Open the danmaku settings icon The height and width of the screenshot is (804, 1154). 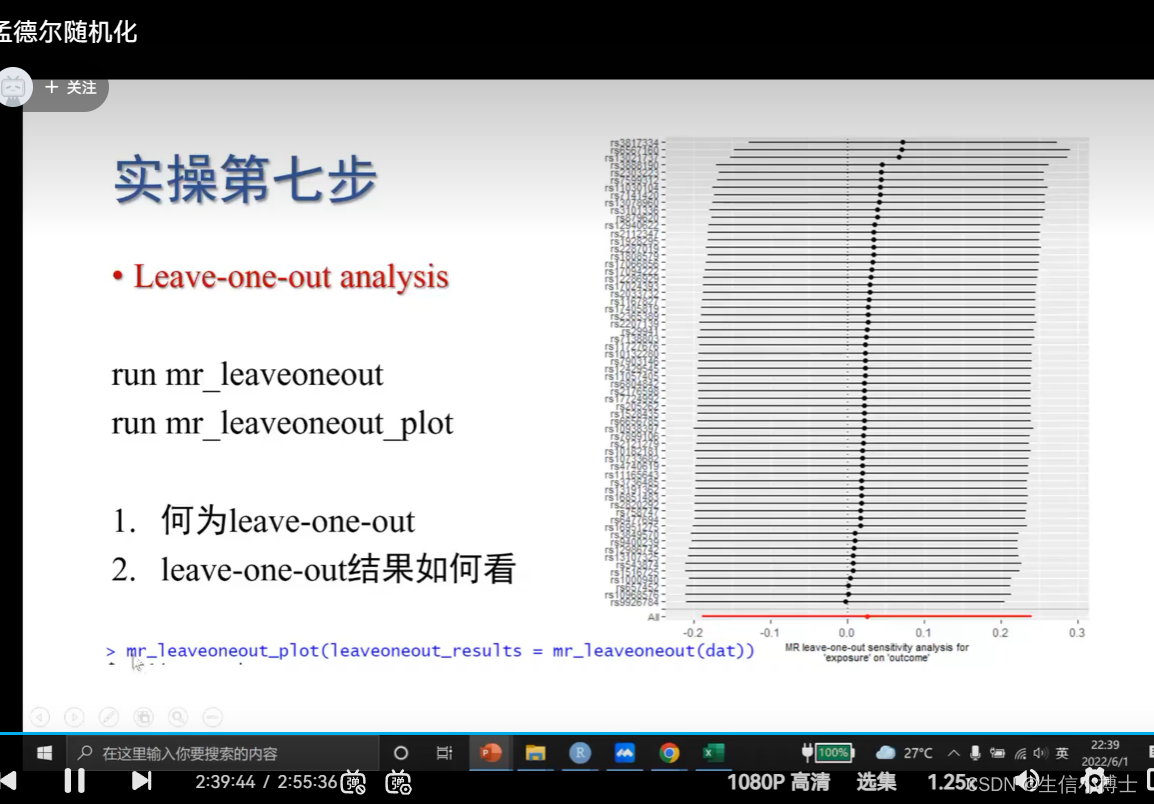point(398,782)
